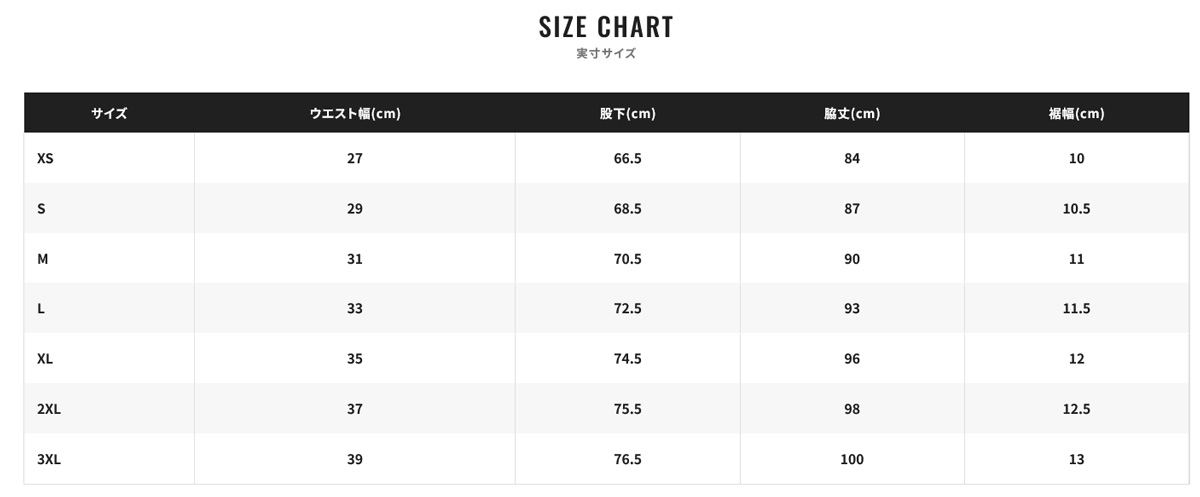Click hem width value 11.5 for L
This screenshot has width=1200, height=497.
[1076, 309]
